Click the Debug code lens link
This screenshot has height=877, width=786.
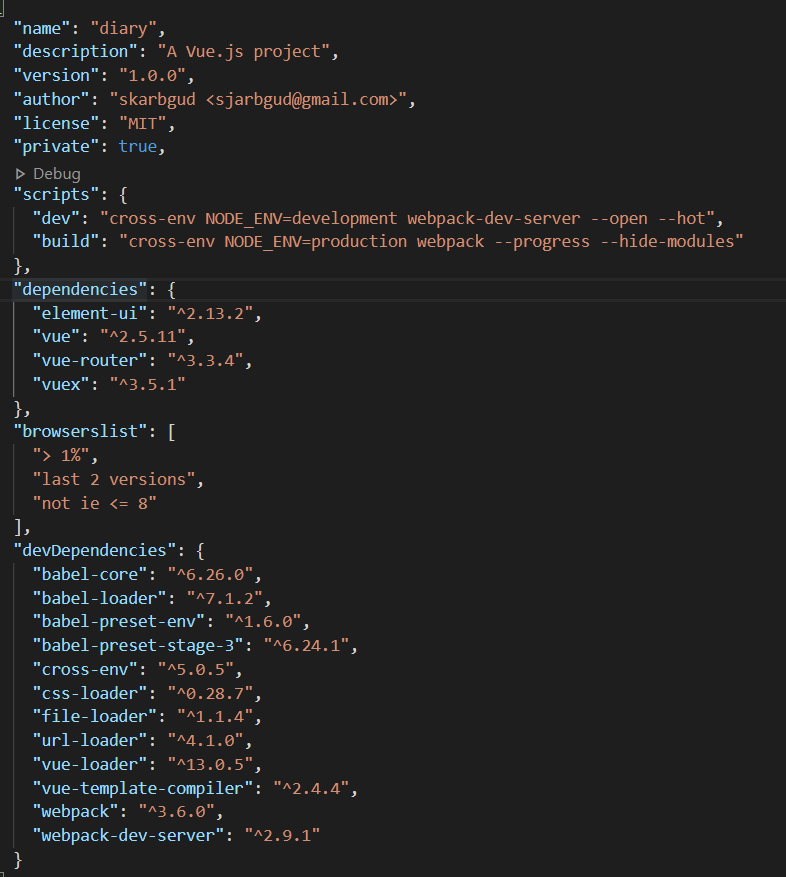coord(57,174)
